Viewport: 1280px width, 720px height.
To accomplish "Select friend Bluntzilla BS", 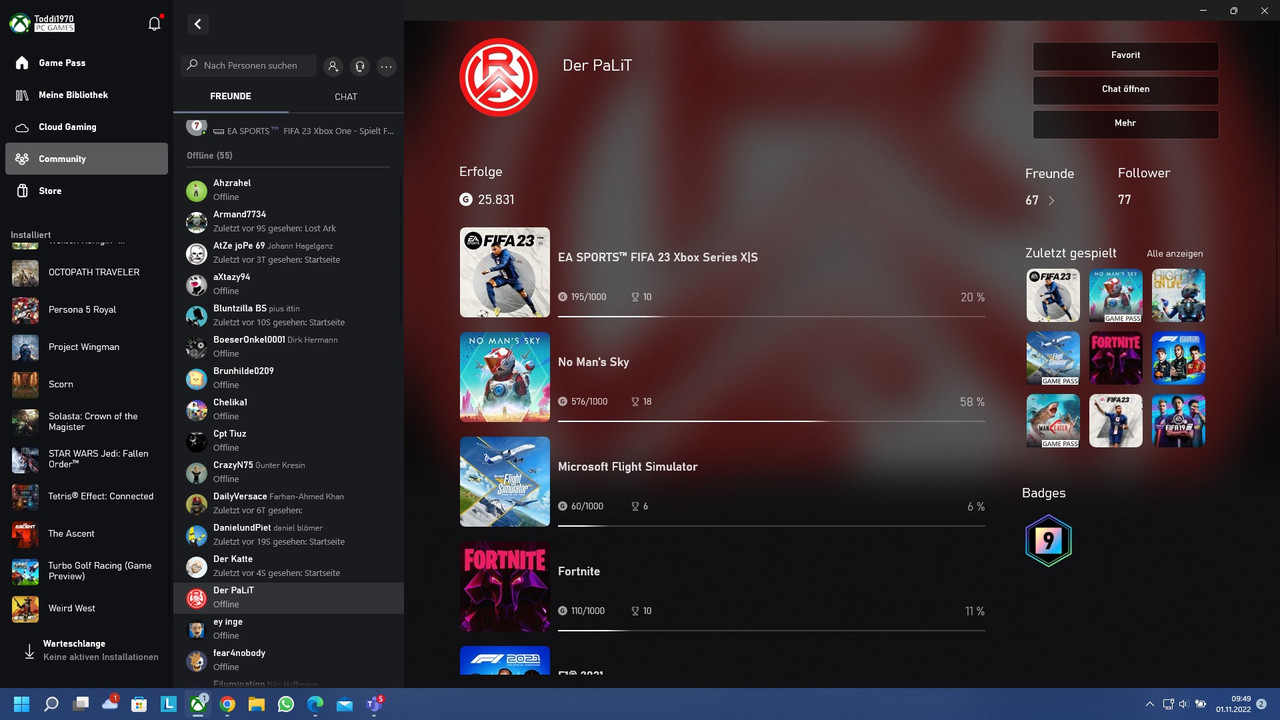I will 288,316.
